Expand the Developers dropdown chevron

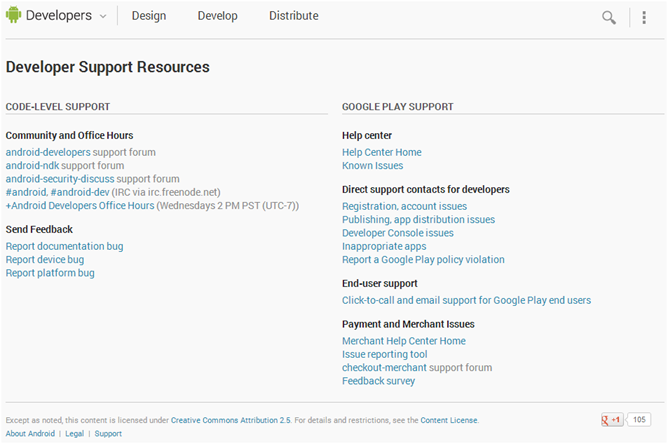[103, 17]
